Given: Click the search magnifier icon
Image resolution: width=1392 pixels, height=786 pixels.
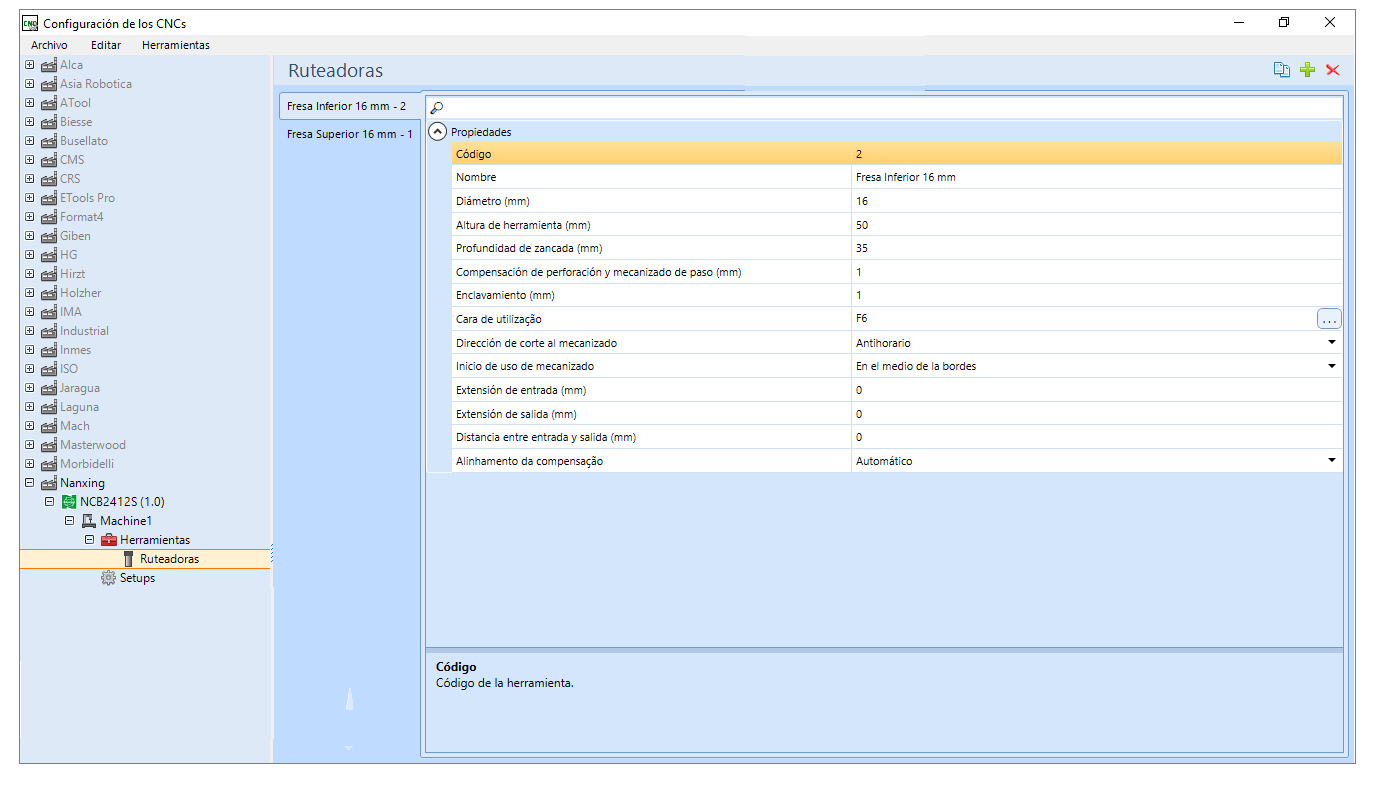Looking at the screenshot, I should pyautogui.click(x=437, y=108).
